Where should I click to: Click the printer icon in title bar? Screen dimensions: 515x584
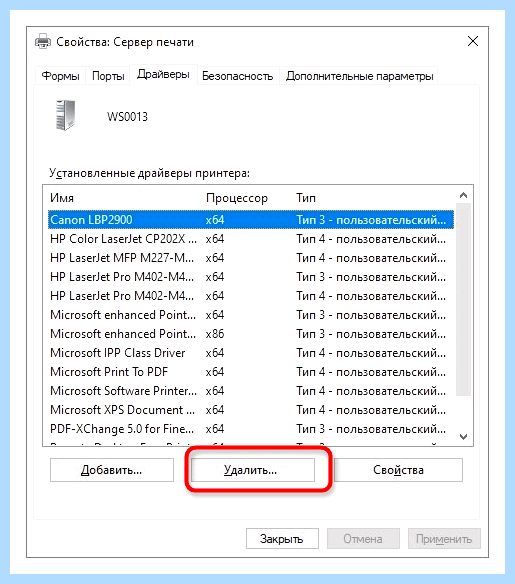click(43, 41)
